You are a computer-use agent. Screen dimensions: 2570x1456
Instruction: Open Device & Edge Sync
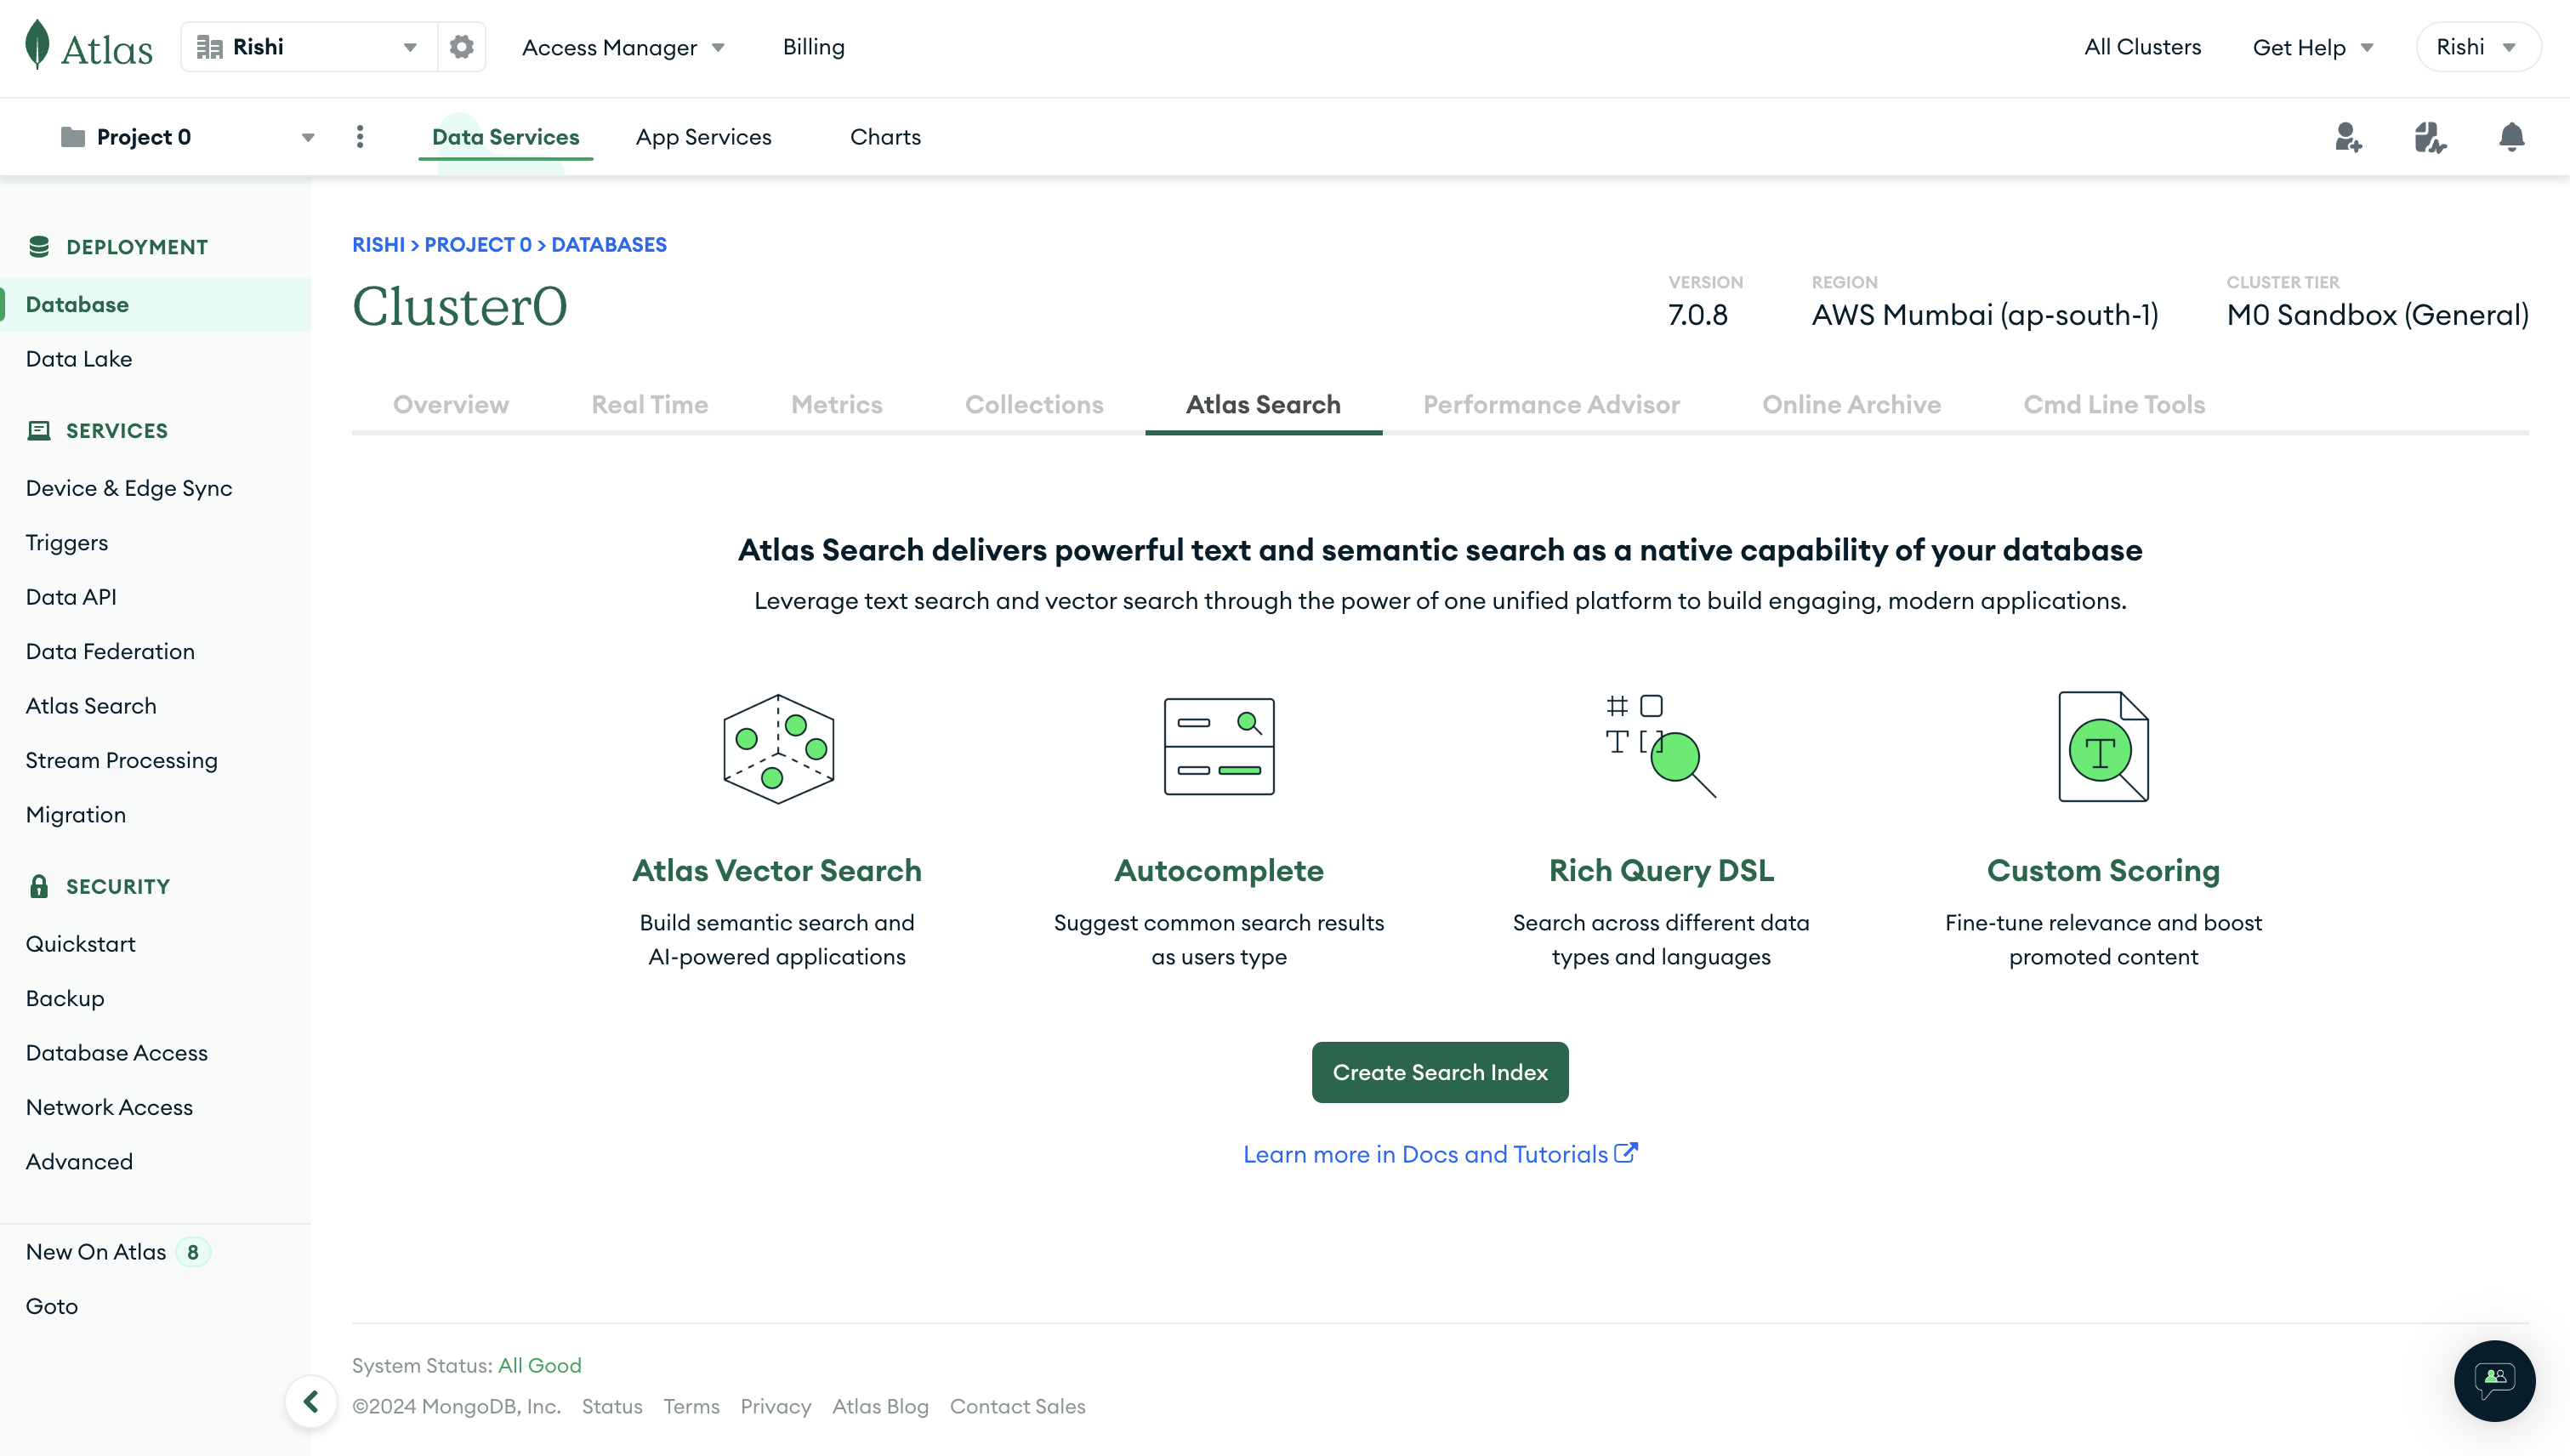[129, 488]
